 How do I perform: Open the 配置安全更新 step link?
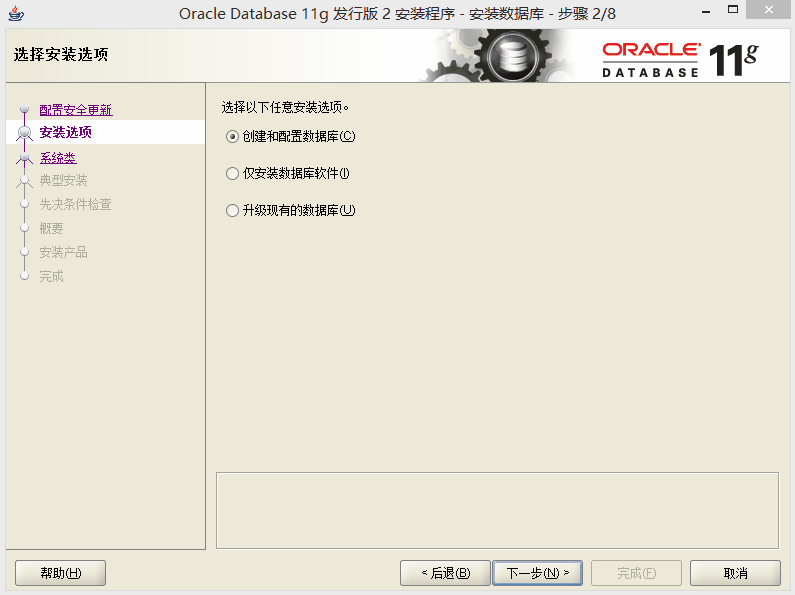pos(76,109)
